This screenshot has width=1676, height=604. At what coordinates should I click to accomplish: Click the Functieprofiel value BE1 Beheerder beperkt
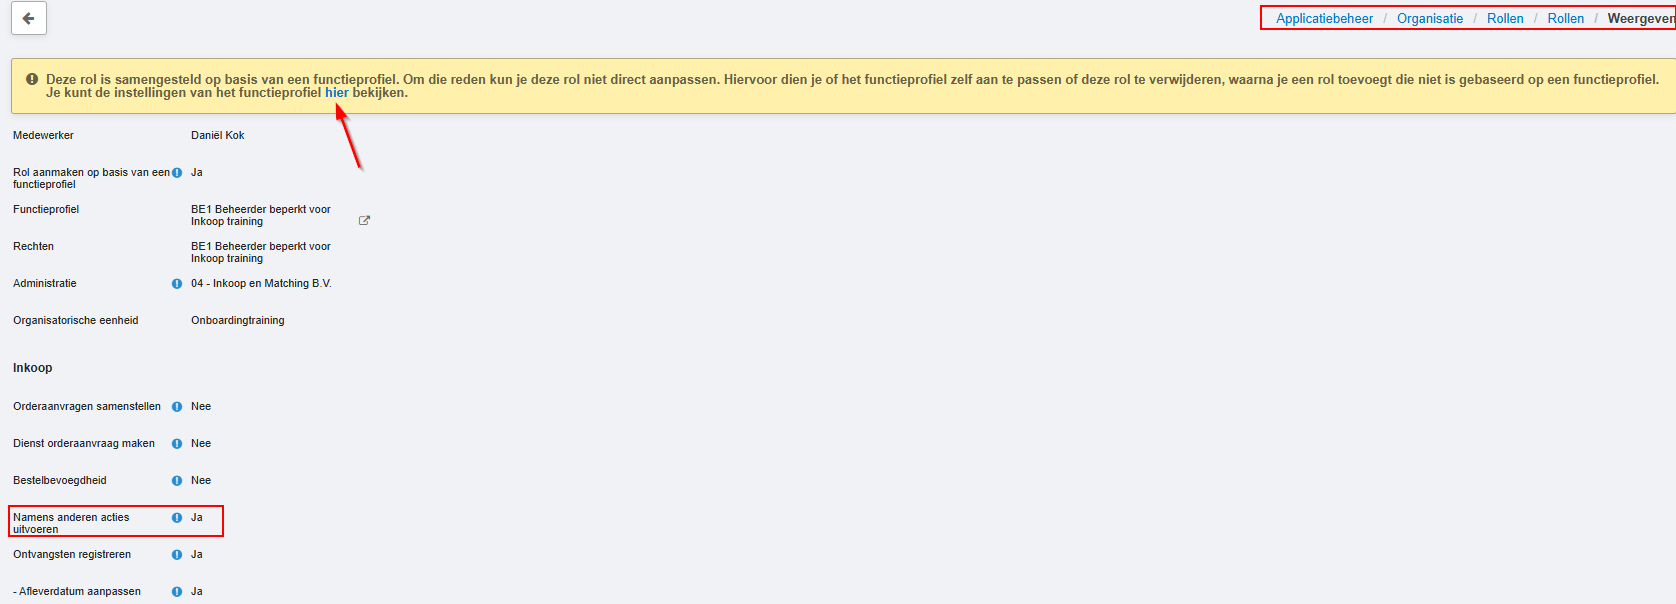tap(261, 216)
